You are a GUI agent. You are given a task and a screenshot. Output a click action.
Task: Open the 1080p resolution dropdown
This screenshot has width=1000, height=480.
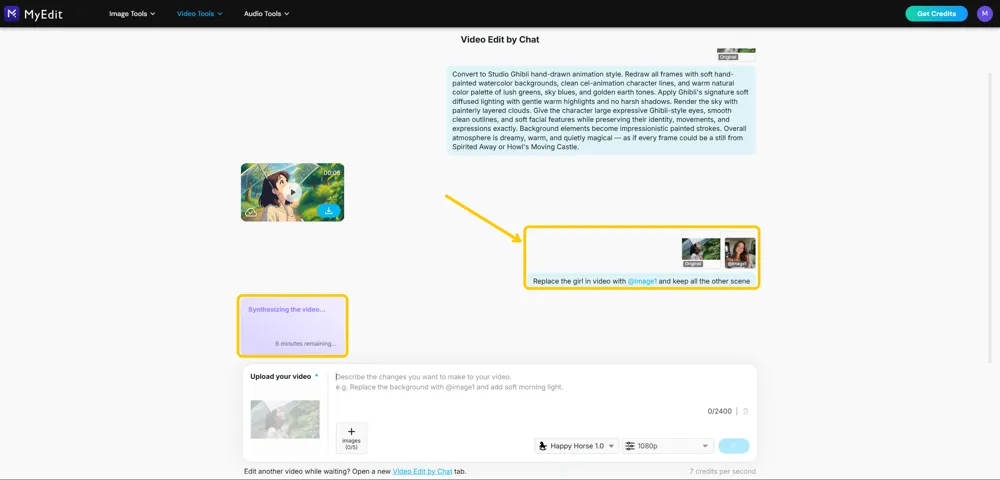[668, 446]
